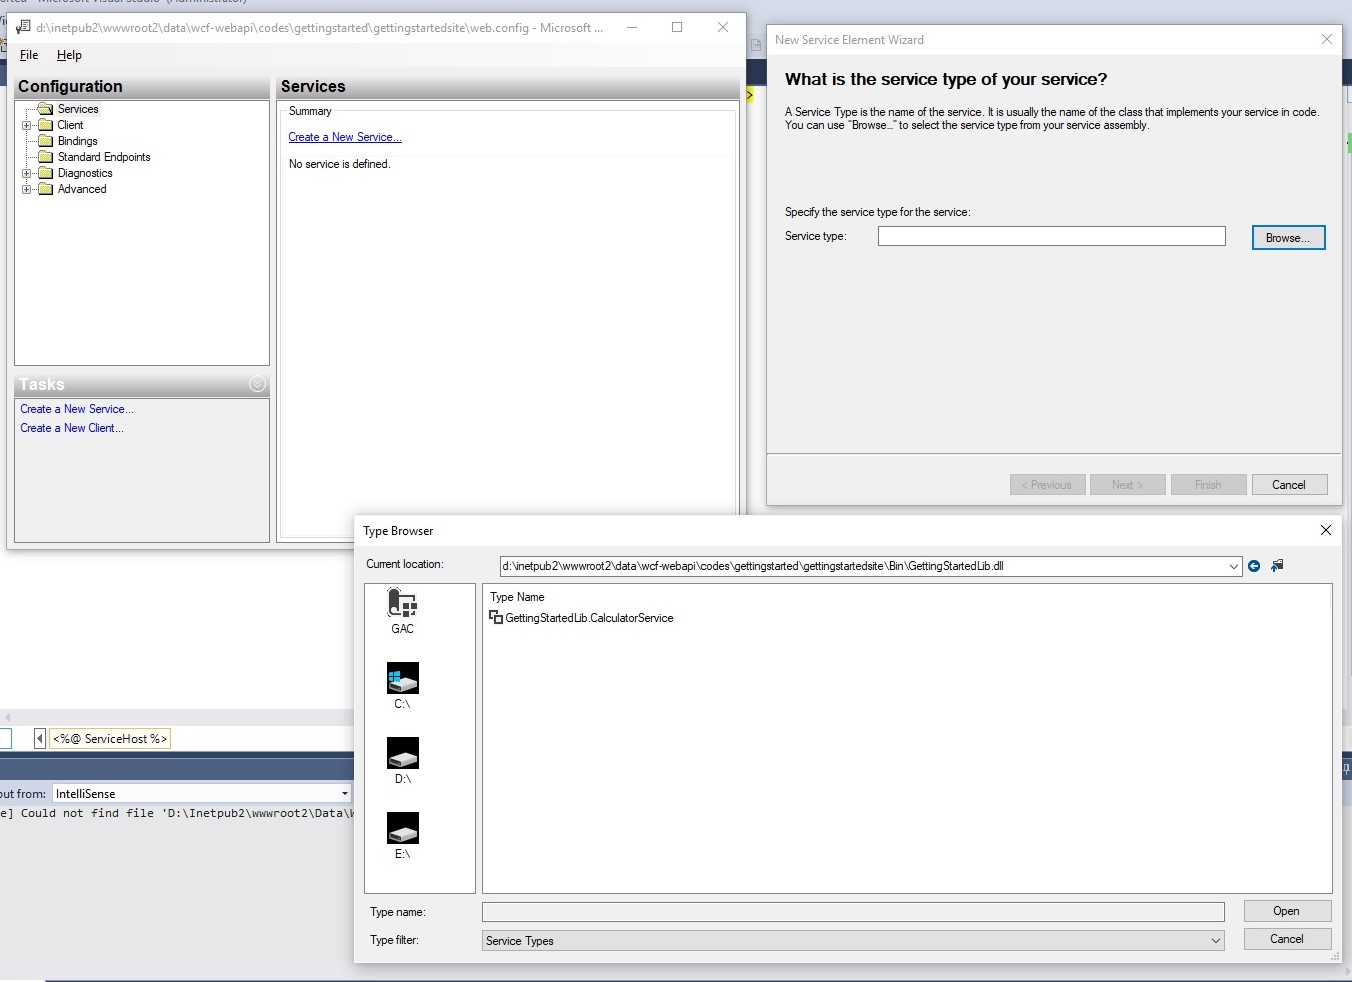Image resolution: width=1352 pixels, height=982 pixels.
Task: Select GAC in the Type Browser
Action: (402, 610)
